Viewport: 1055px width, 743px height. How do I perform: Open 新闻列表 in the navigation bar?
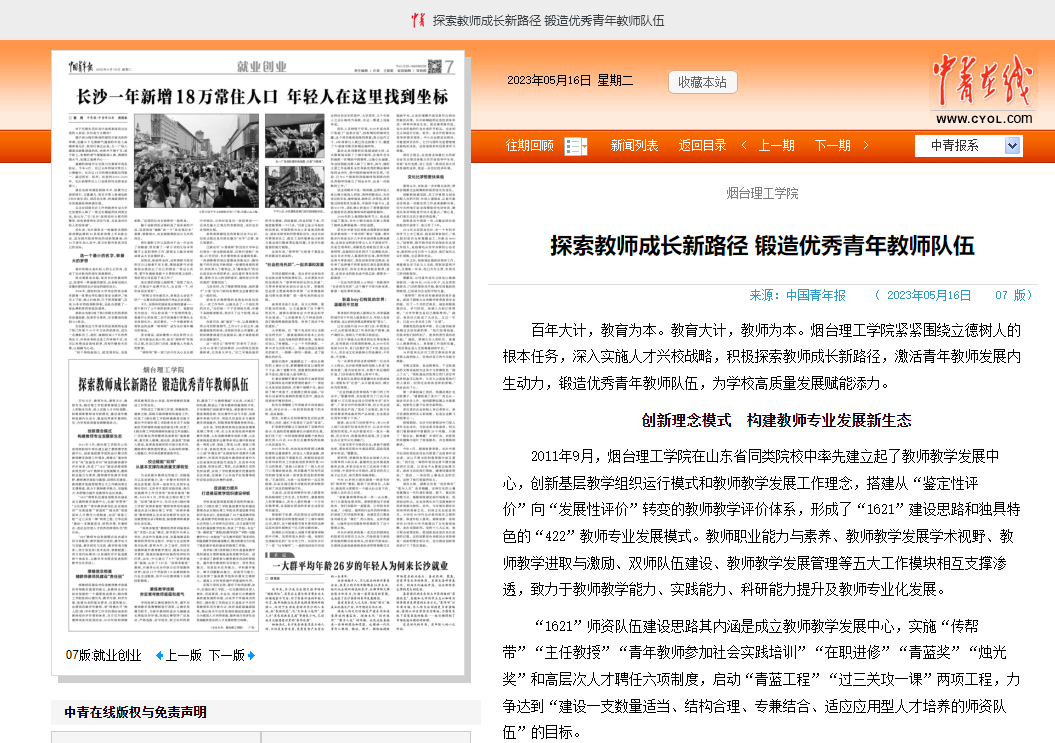coord(635,146)
